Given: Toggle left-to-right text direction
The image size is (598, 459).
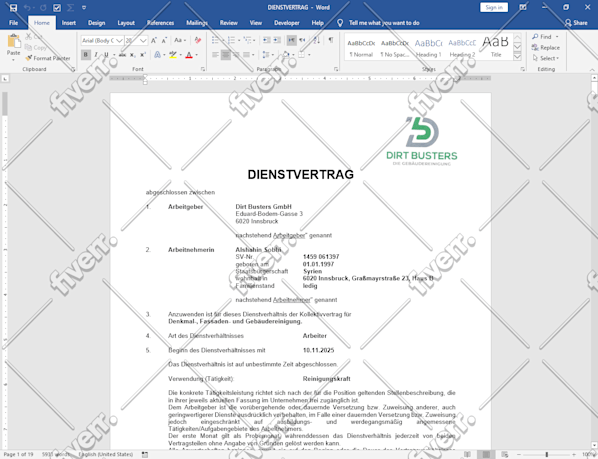Looking at the screenshot, I should (292, 40).
